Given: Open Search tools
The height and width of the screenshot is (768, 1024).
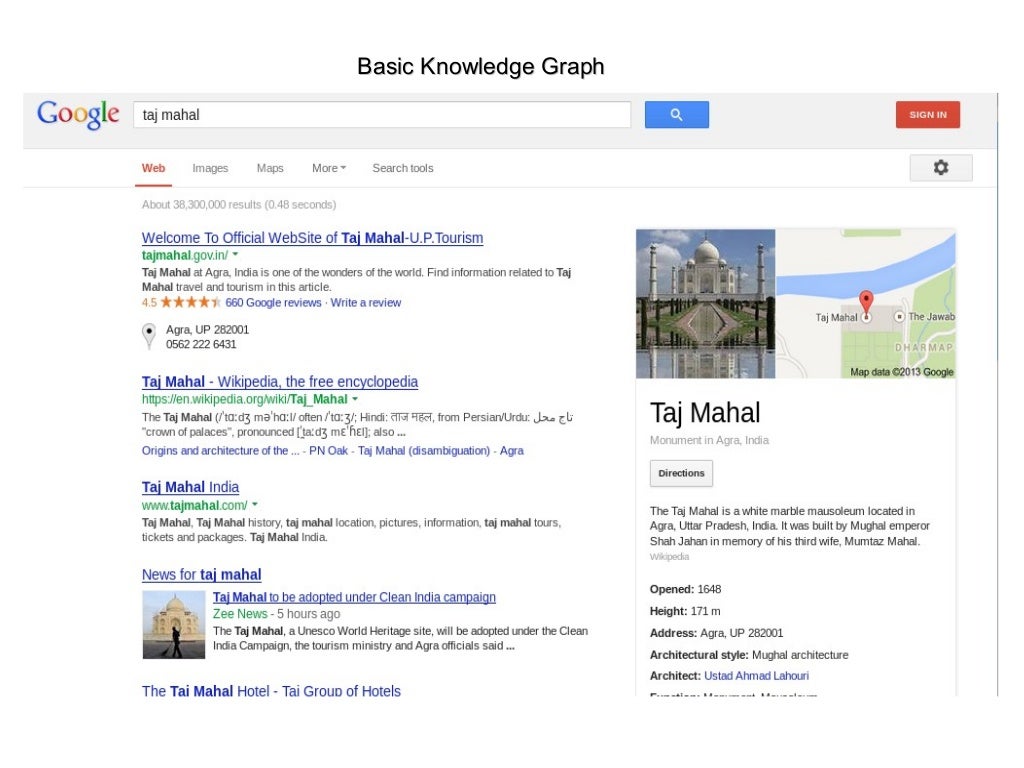Looking at the screenshot, I should pyautogui.click(x=403, y=168).
